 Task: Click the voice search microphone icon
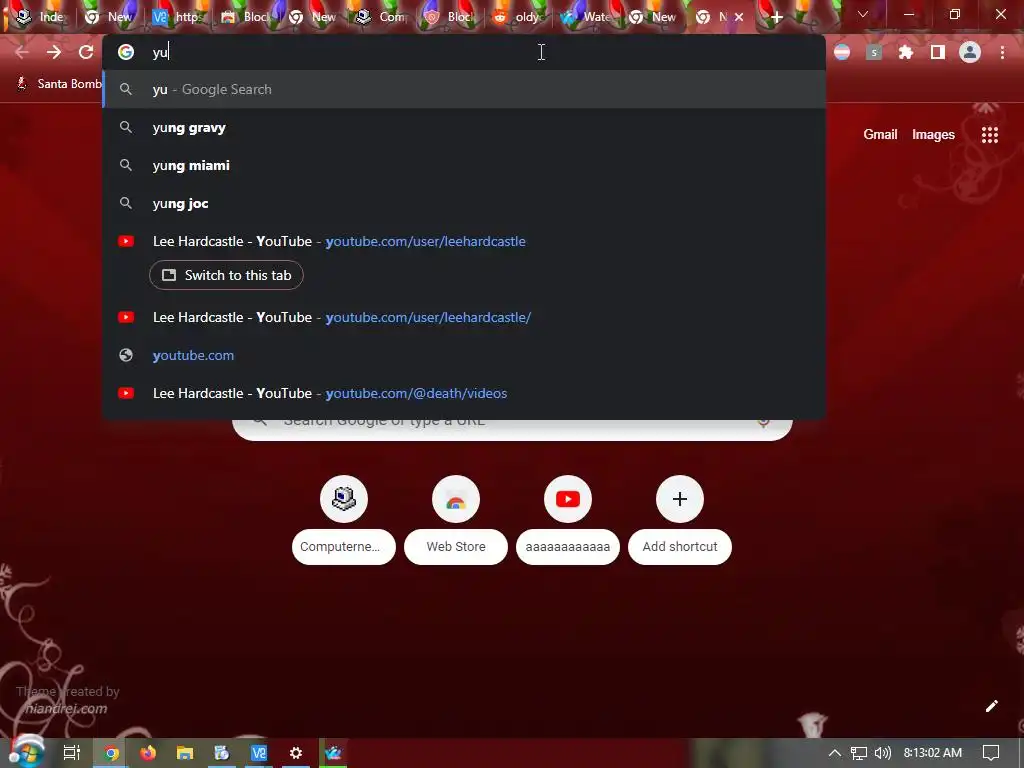click(x=763, y=421)
